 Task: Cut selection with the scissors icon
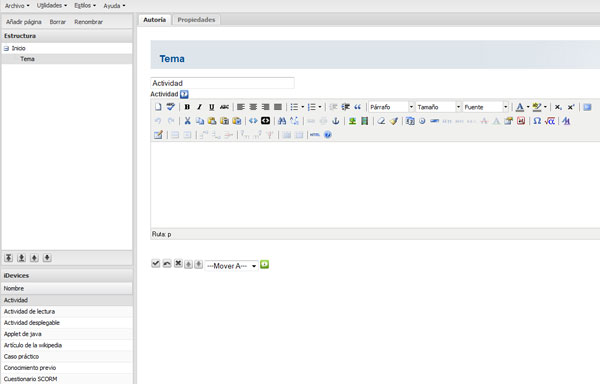click(187, 121)
